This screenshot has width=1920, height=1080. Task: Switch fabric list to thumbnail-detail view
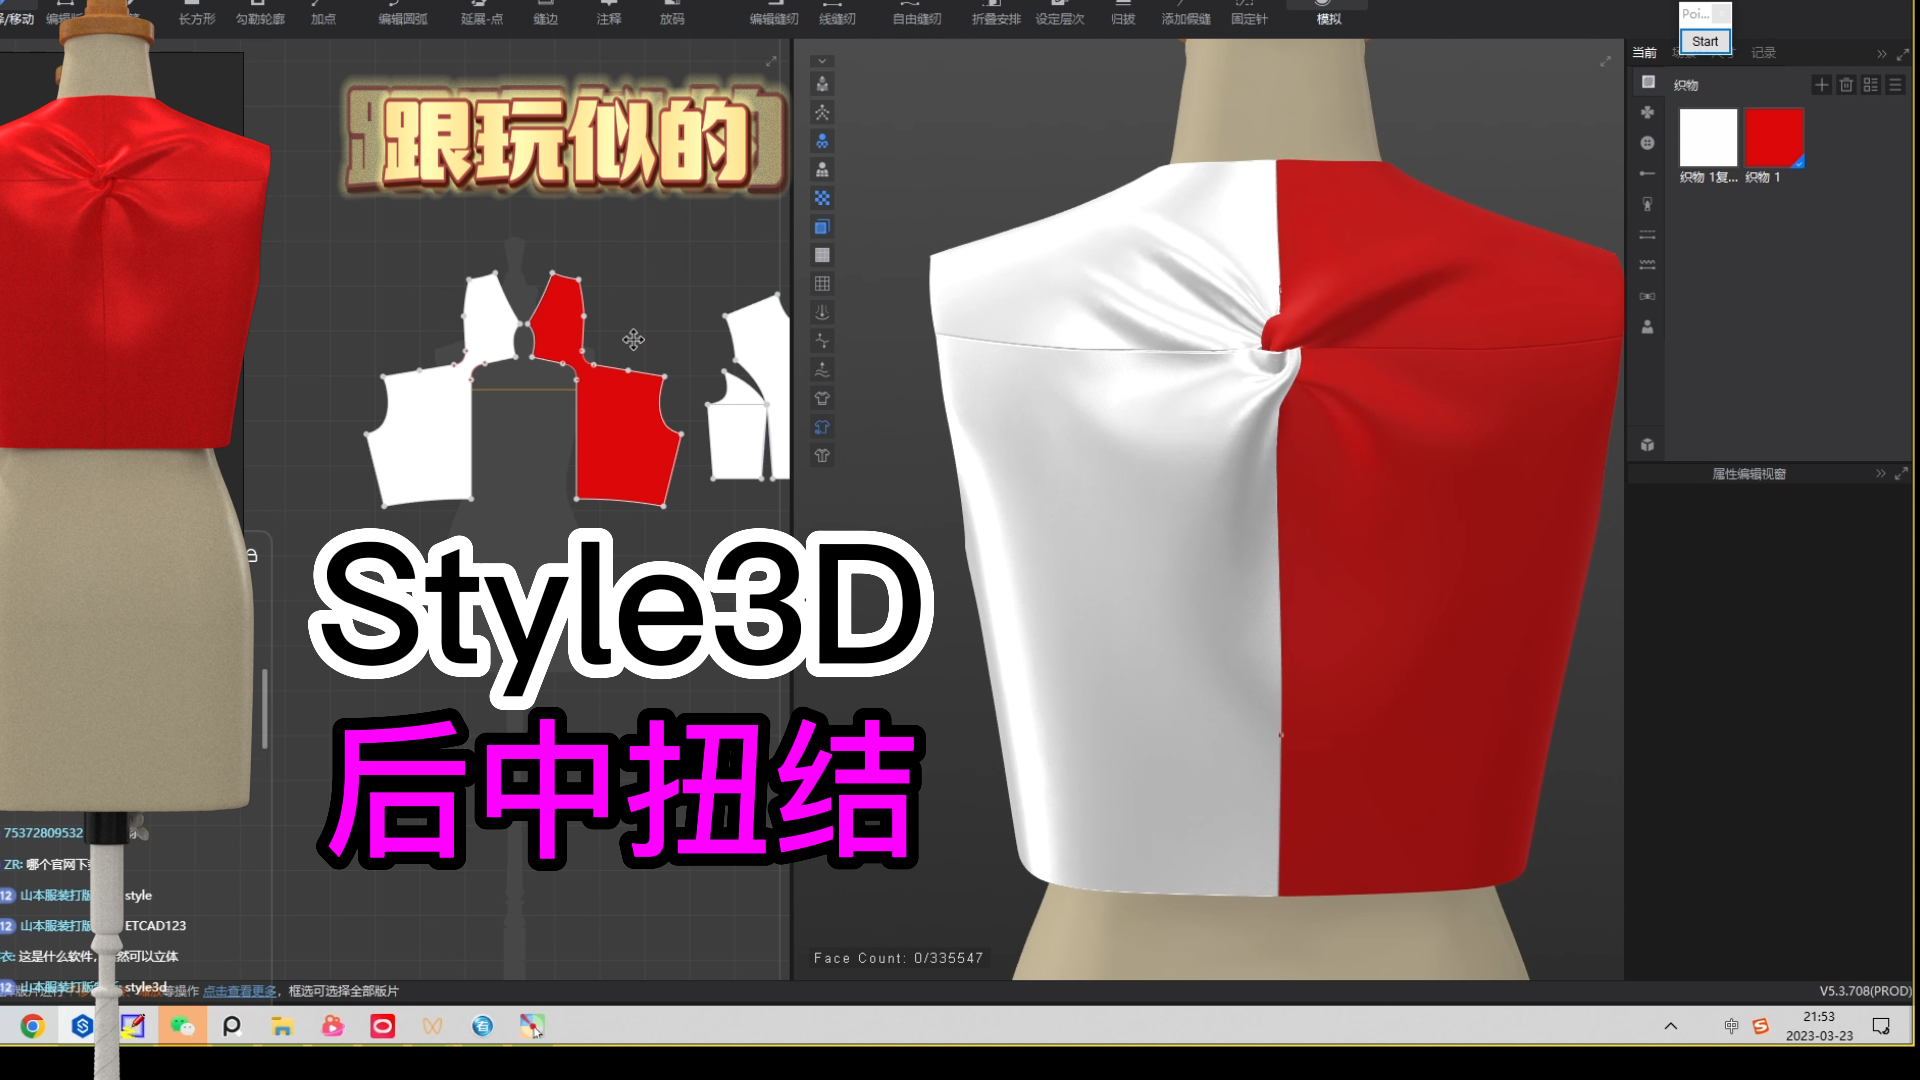(x=1870, y=85)
